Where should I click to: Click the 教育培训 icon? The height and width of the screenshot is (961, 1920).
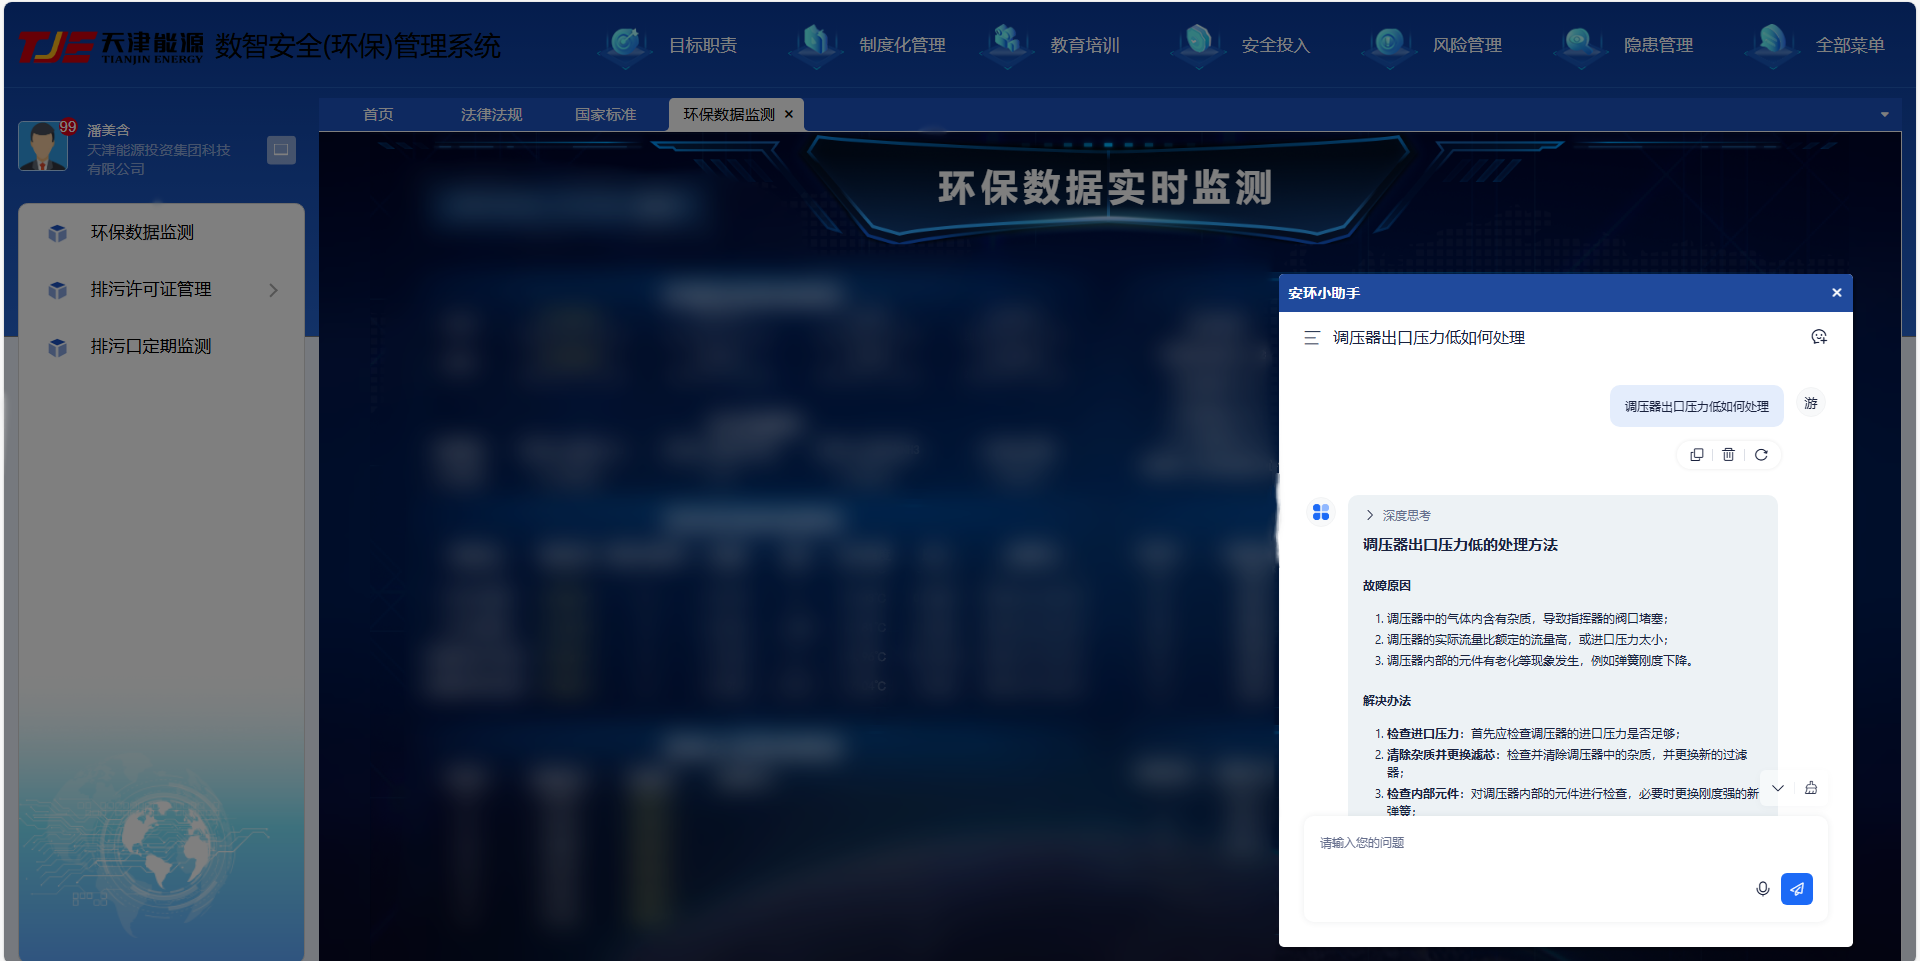1007,45
